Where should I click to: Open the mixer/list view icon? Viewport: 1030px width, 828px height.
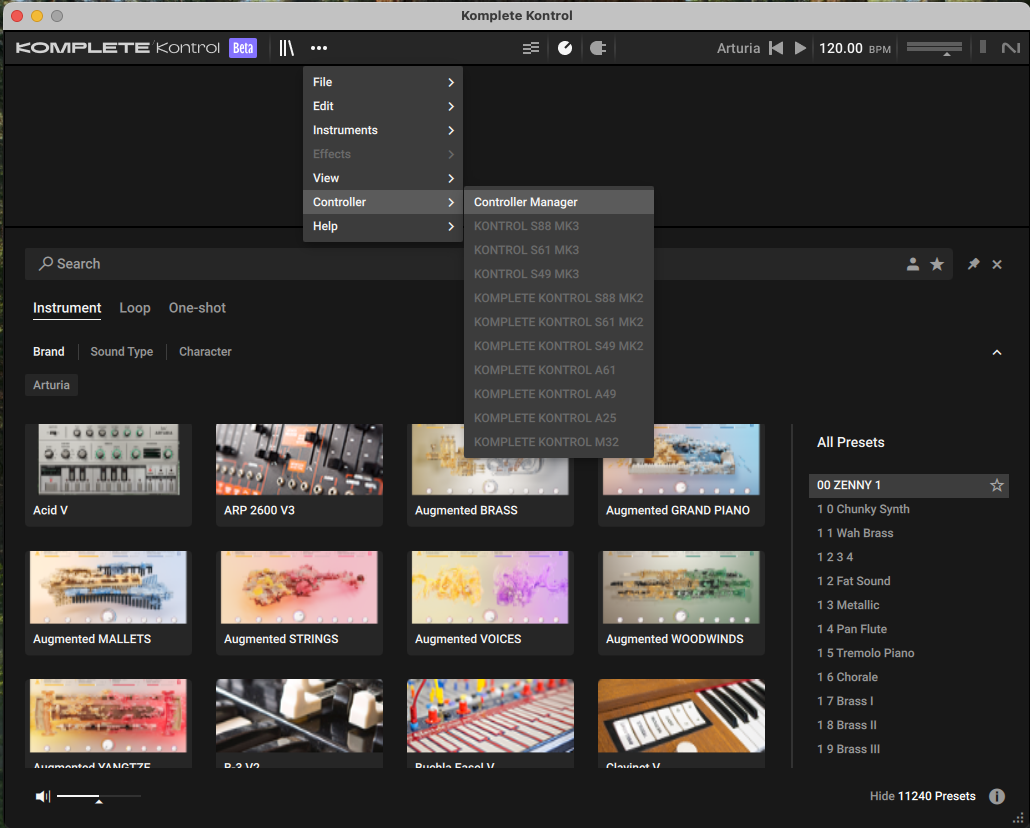[531, 48]
